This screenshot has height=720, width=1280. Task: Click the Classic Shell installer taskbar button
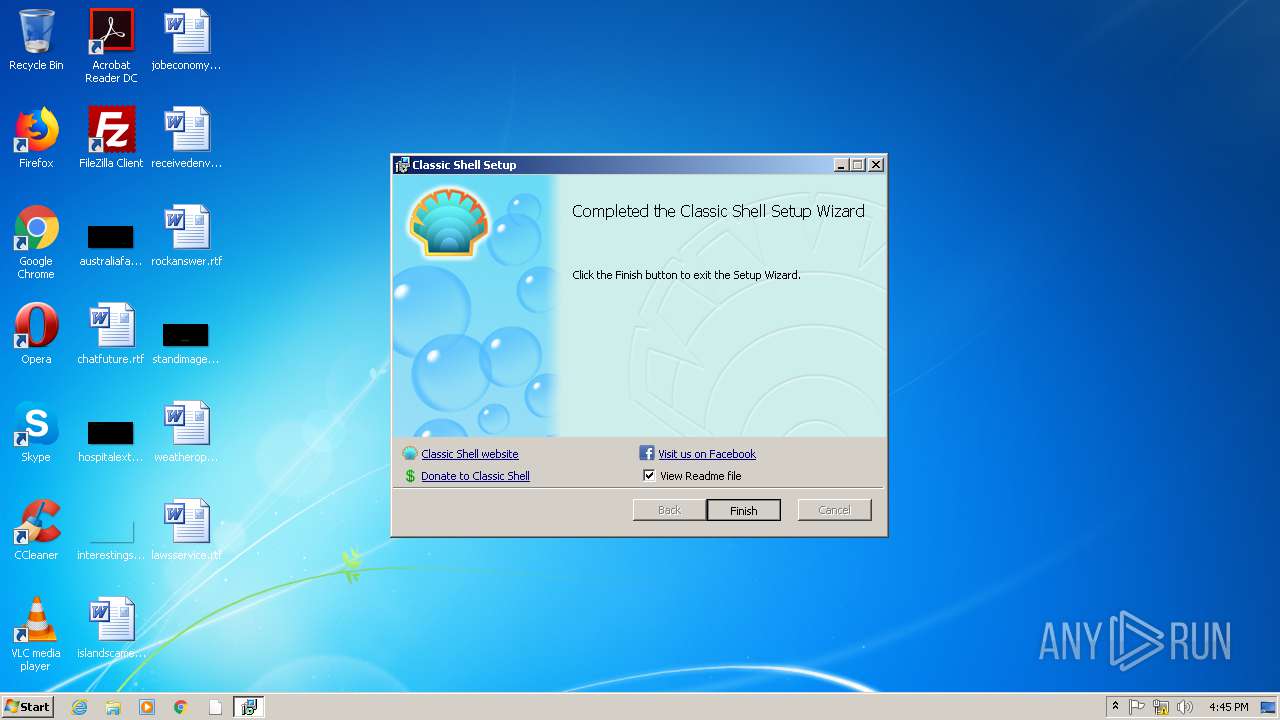249,707
